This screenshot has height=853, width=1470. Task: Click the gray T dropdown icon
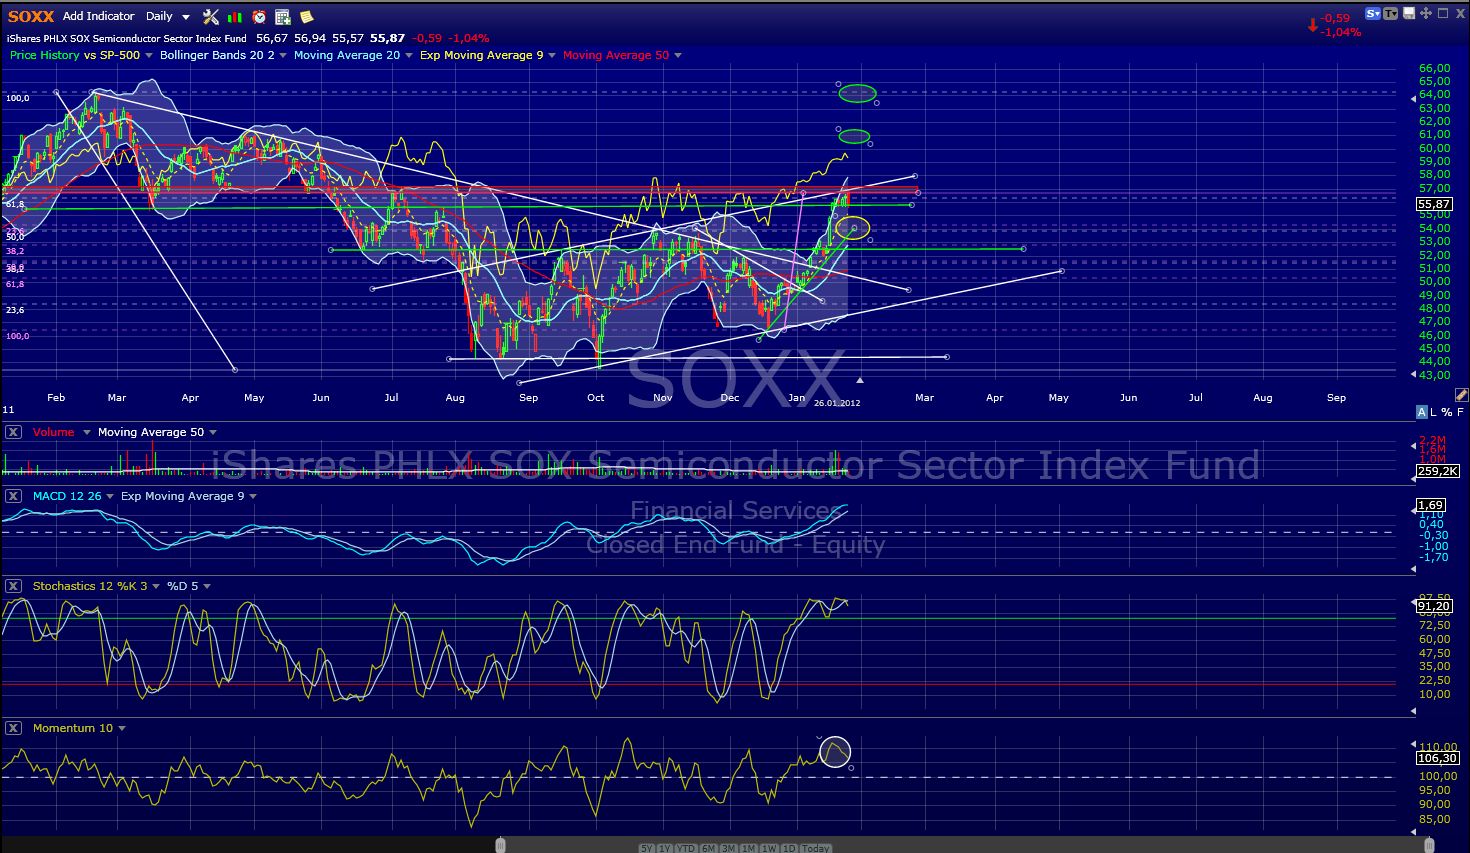coord(1391,14)
